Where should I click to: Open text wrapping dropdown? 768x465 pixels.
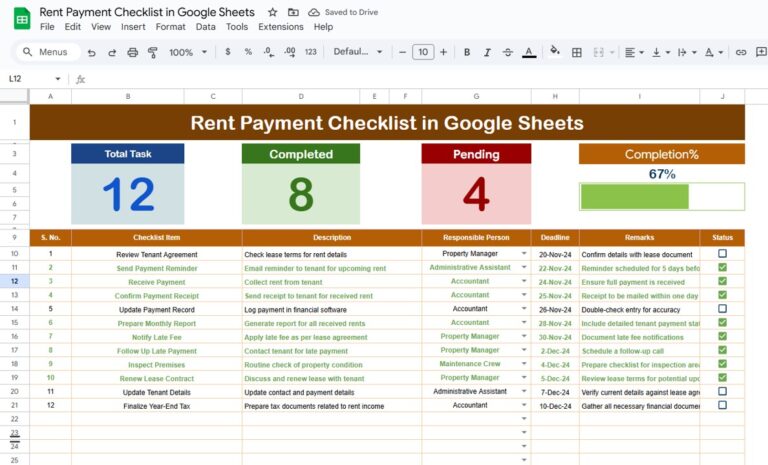coord(687,52)
